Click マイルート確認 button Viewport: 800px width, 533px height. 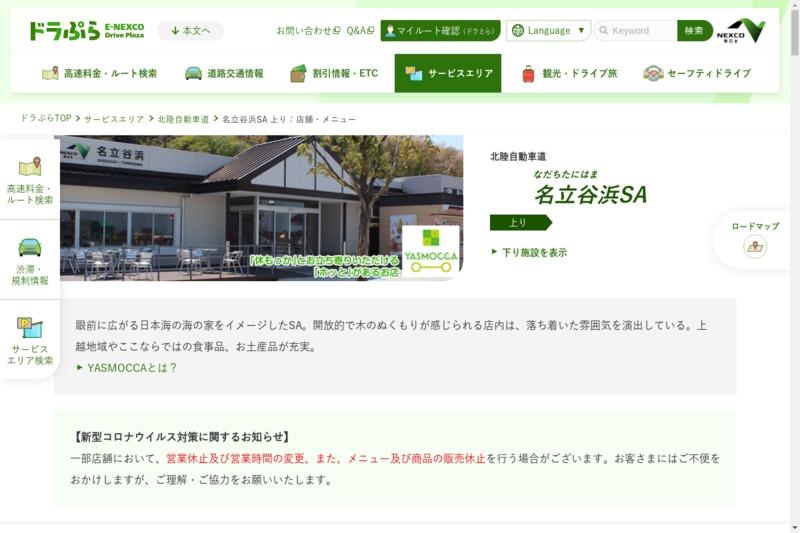[x=440, y=31]
